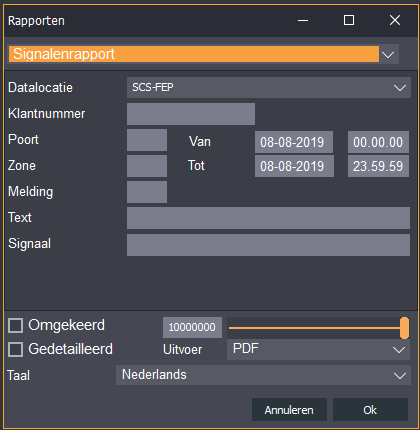
Task: Click the Tot date field
Action: coord(294,166)
